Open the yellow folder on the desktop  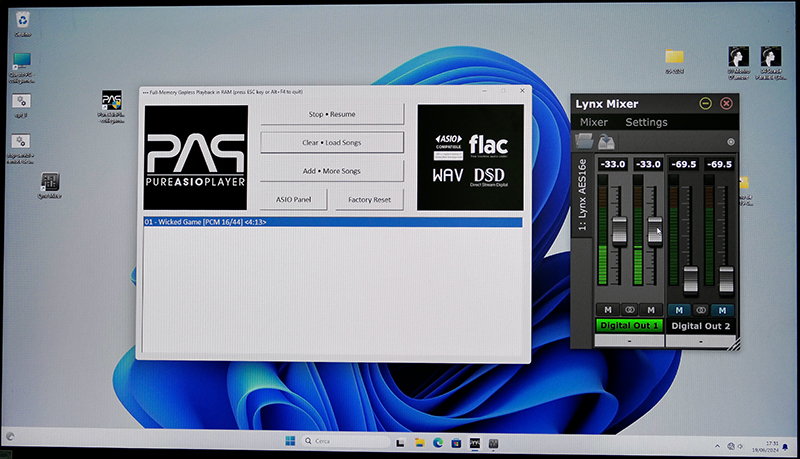point(674,61)
